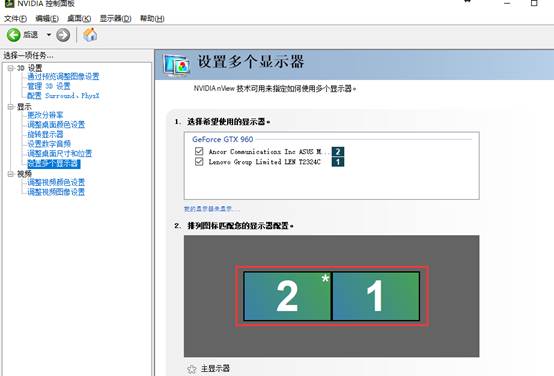Click the Lenovo Group Limited LEN T2324C label
The width and height of the screenshot is (554, 376).
264,162
